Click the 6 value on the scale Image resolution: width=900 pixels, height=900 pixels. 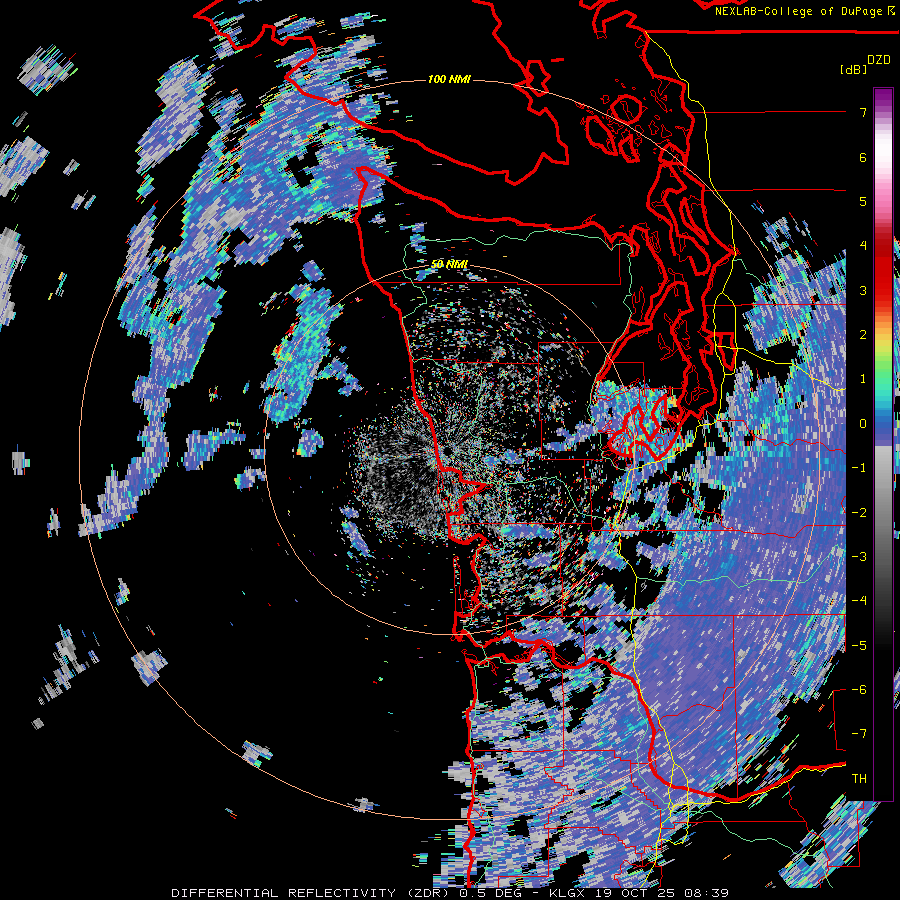pos(863,157)
